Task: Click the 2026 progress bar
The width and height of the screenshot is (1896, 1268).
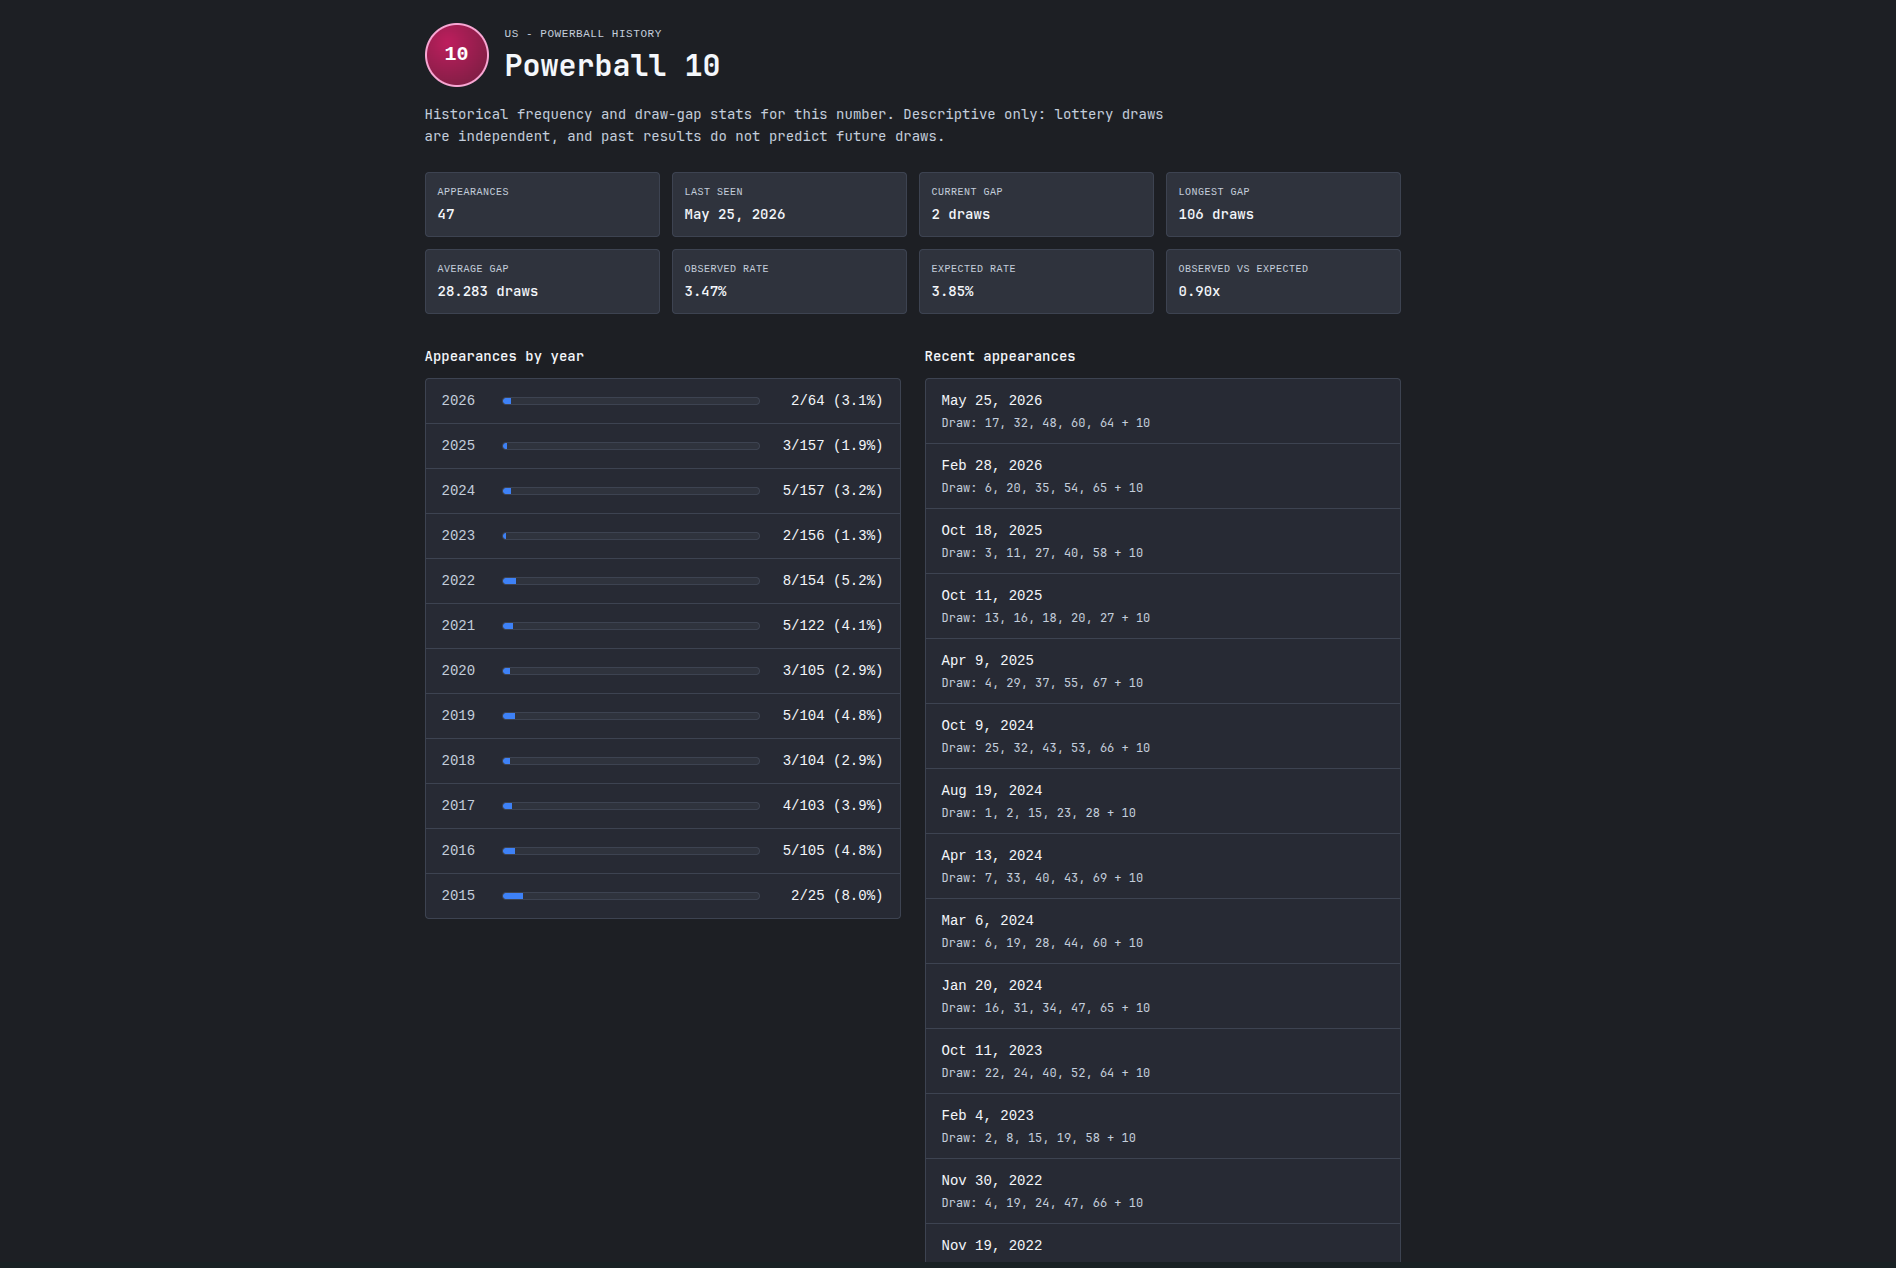Action: coord(631,401)
